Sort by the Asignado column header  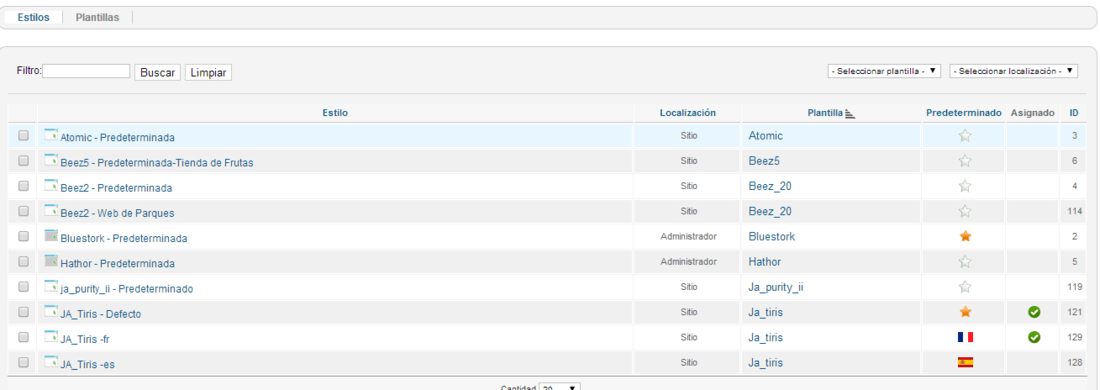(1033, 112)
